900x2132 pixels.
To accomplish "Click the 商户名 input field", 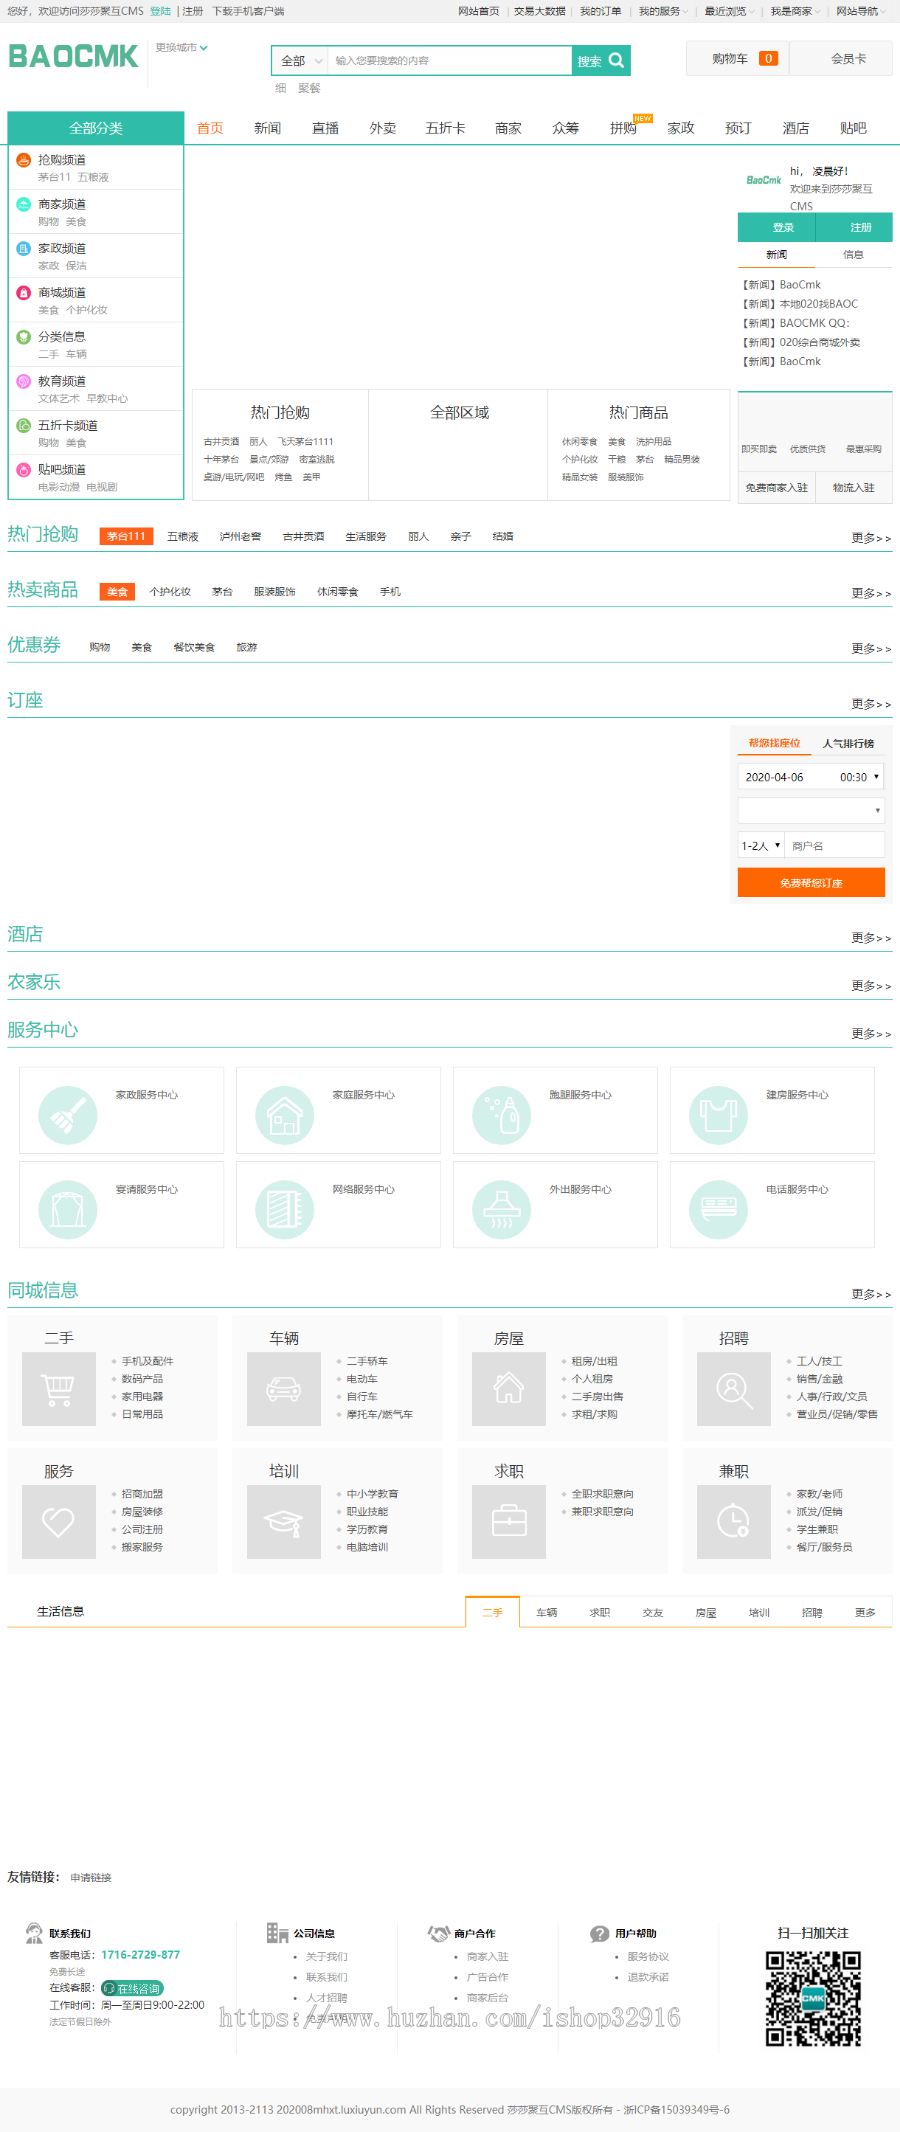I will [x=835, y=845].
